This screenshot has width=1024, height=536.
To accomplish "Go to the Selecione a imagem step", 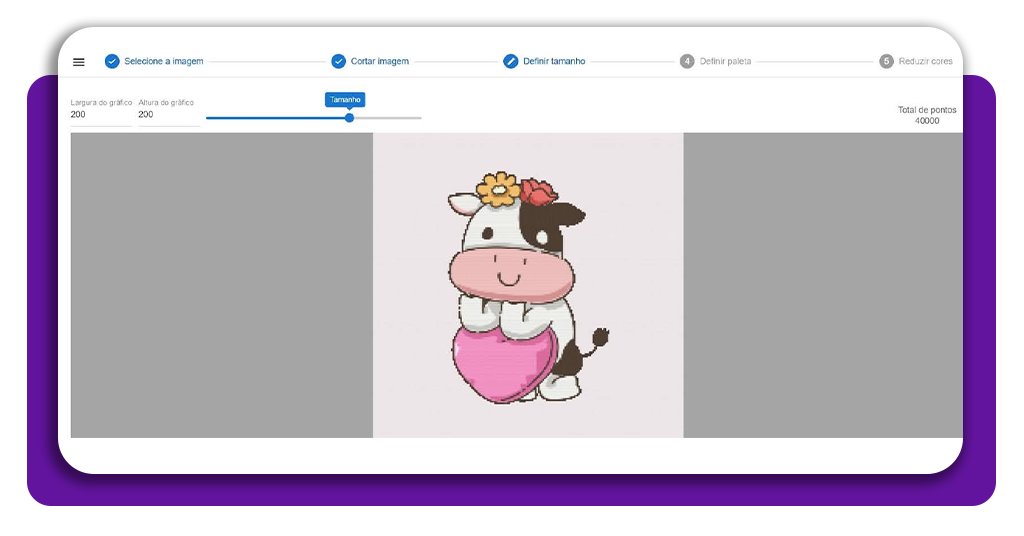I will point(164,61).
